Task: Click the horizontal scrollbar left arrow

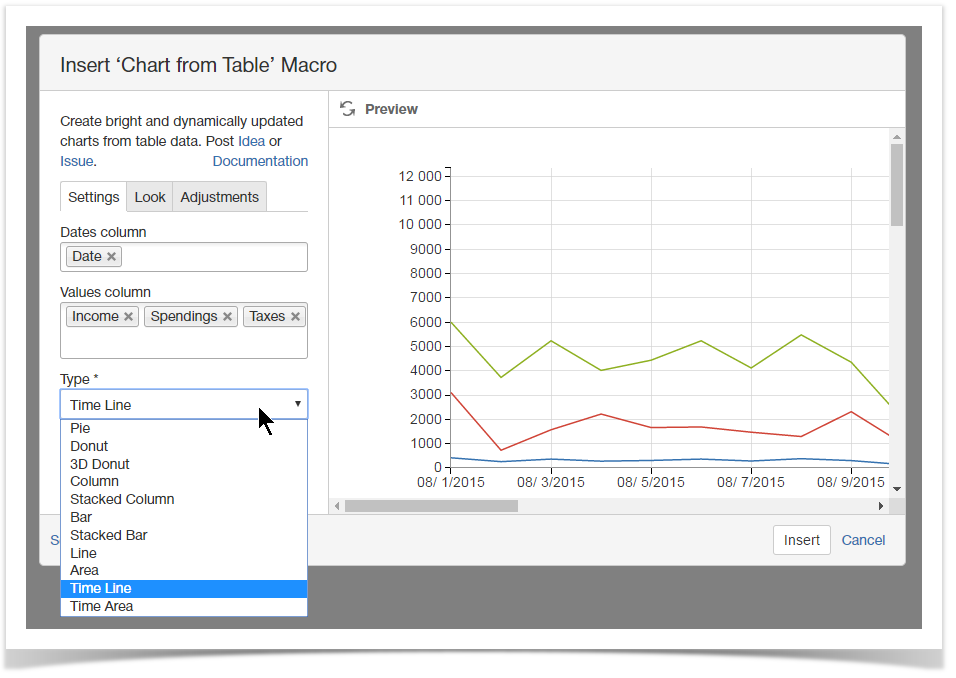Action: point(337,506)
